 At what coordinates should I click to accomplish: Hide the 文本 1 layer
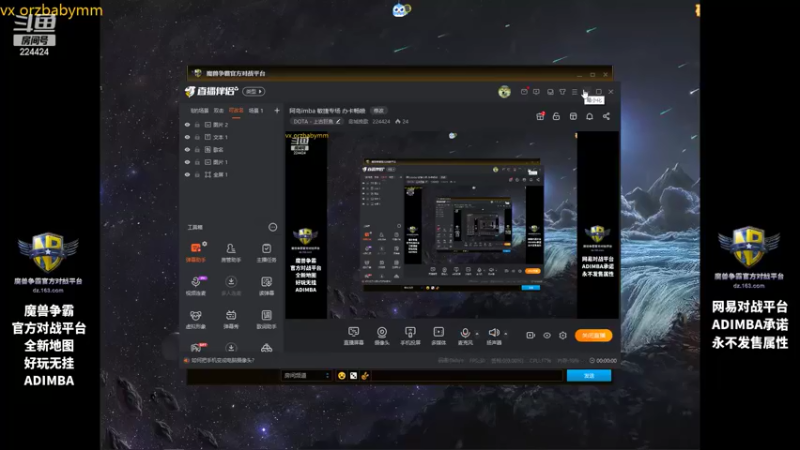[187, 137]
